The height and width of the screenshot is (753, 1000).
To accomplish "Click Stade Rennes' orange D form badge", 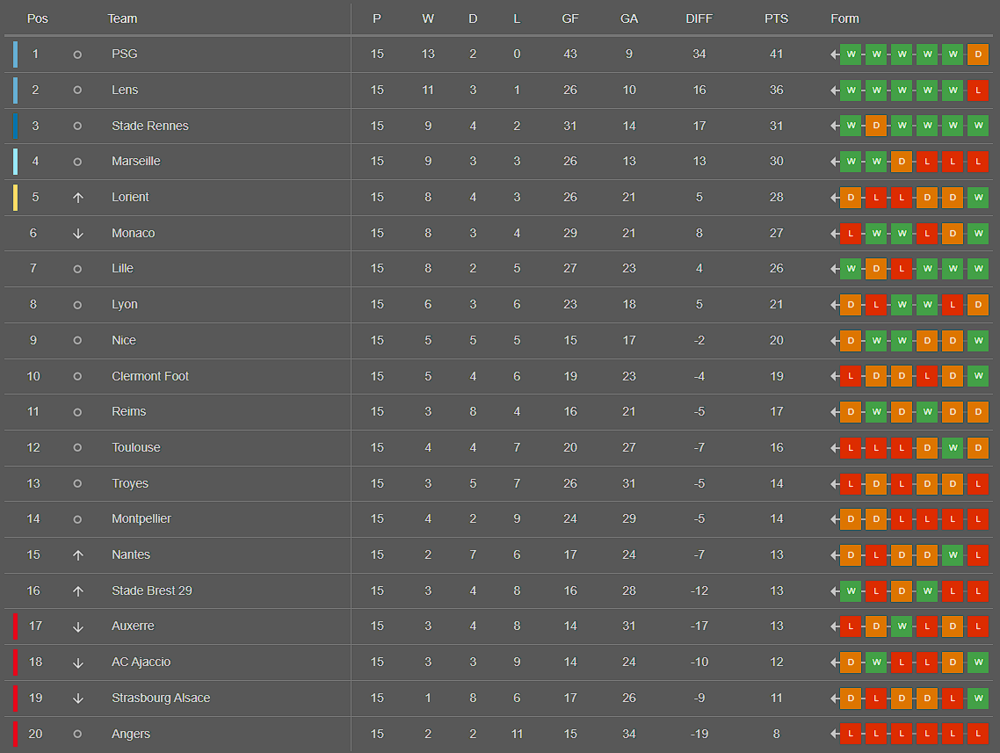I will [x=876, y=126].
